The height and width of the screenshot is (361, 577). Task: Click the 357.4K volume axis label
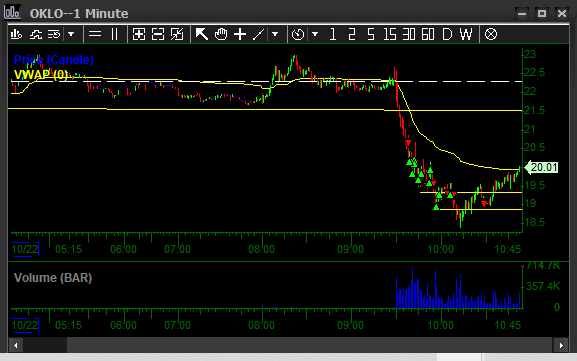click(543, 286)
